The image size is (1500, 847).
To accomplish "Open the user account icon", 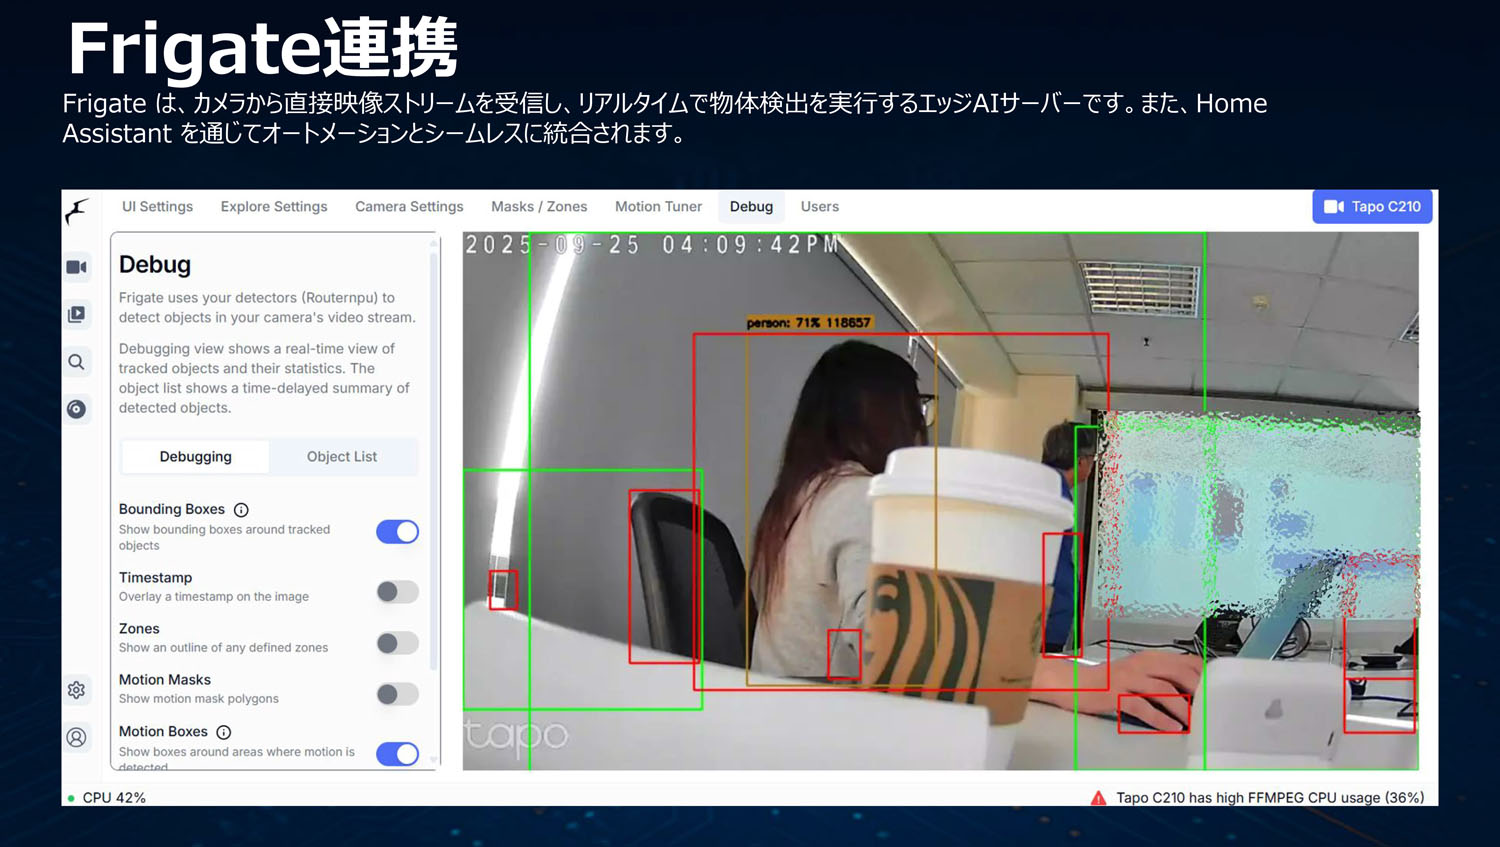I will (x=77, y=738).
